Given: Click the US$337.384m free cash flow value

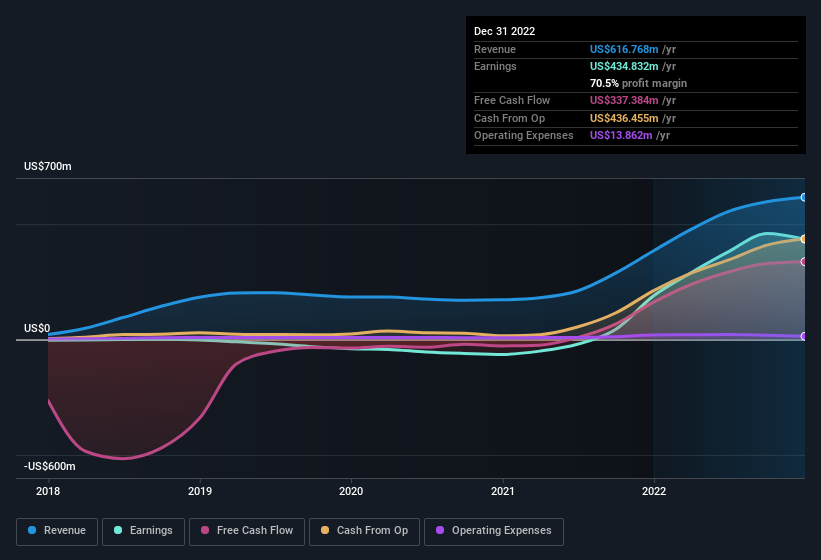Looking at the screenshot, I should coord(624,100).
